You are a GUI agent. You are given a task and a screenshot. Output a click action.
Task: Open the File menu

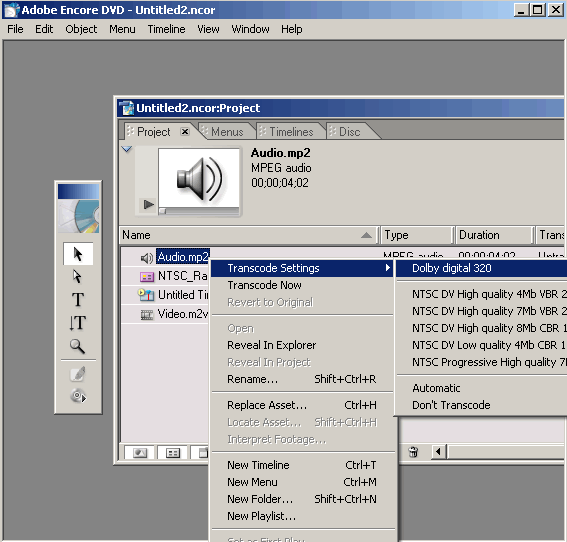tap(15, 29)
